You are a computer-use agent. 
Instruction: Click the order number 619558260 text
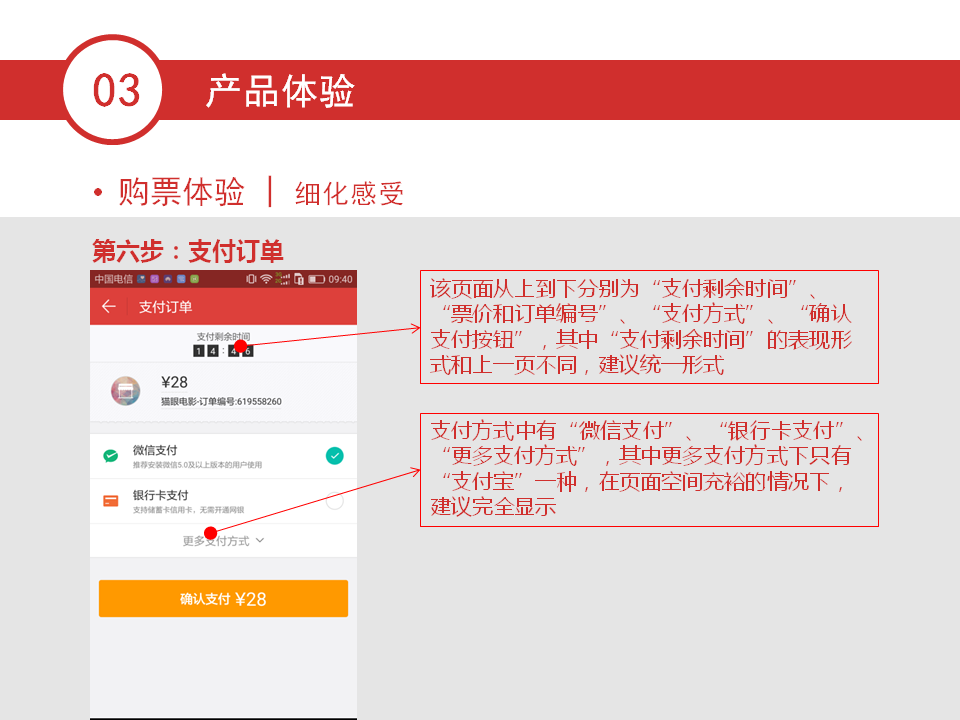[259, 402]
